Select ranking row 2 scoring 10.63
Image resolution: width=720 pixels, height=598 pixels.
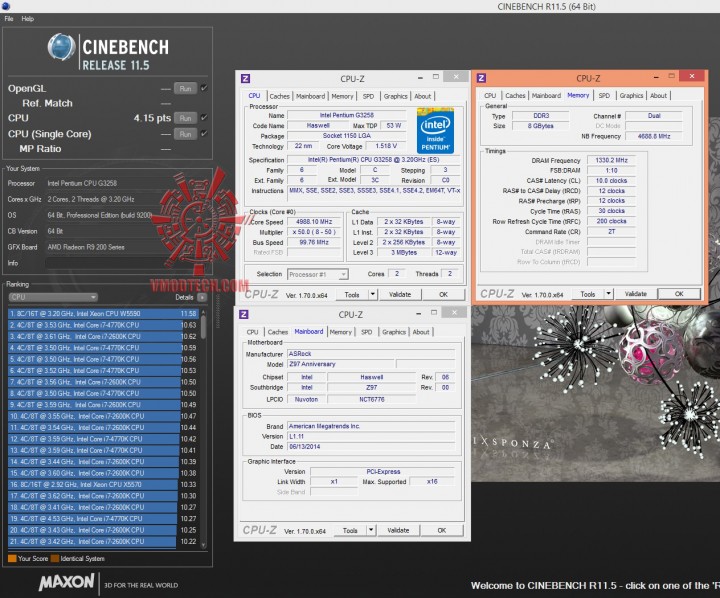(x=103, y=325)
